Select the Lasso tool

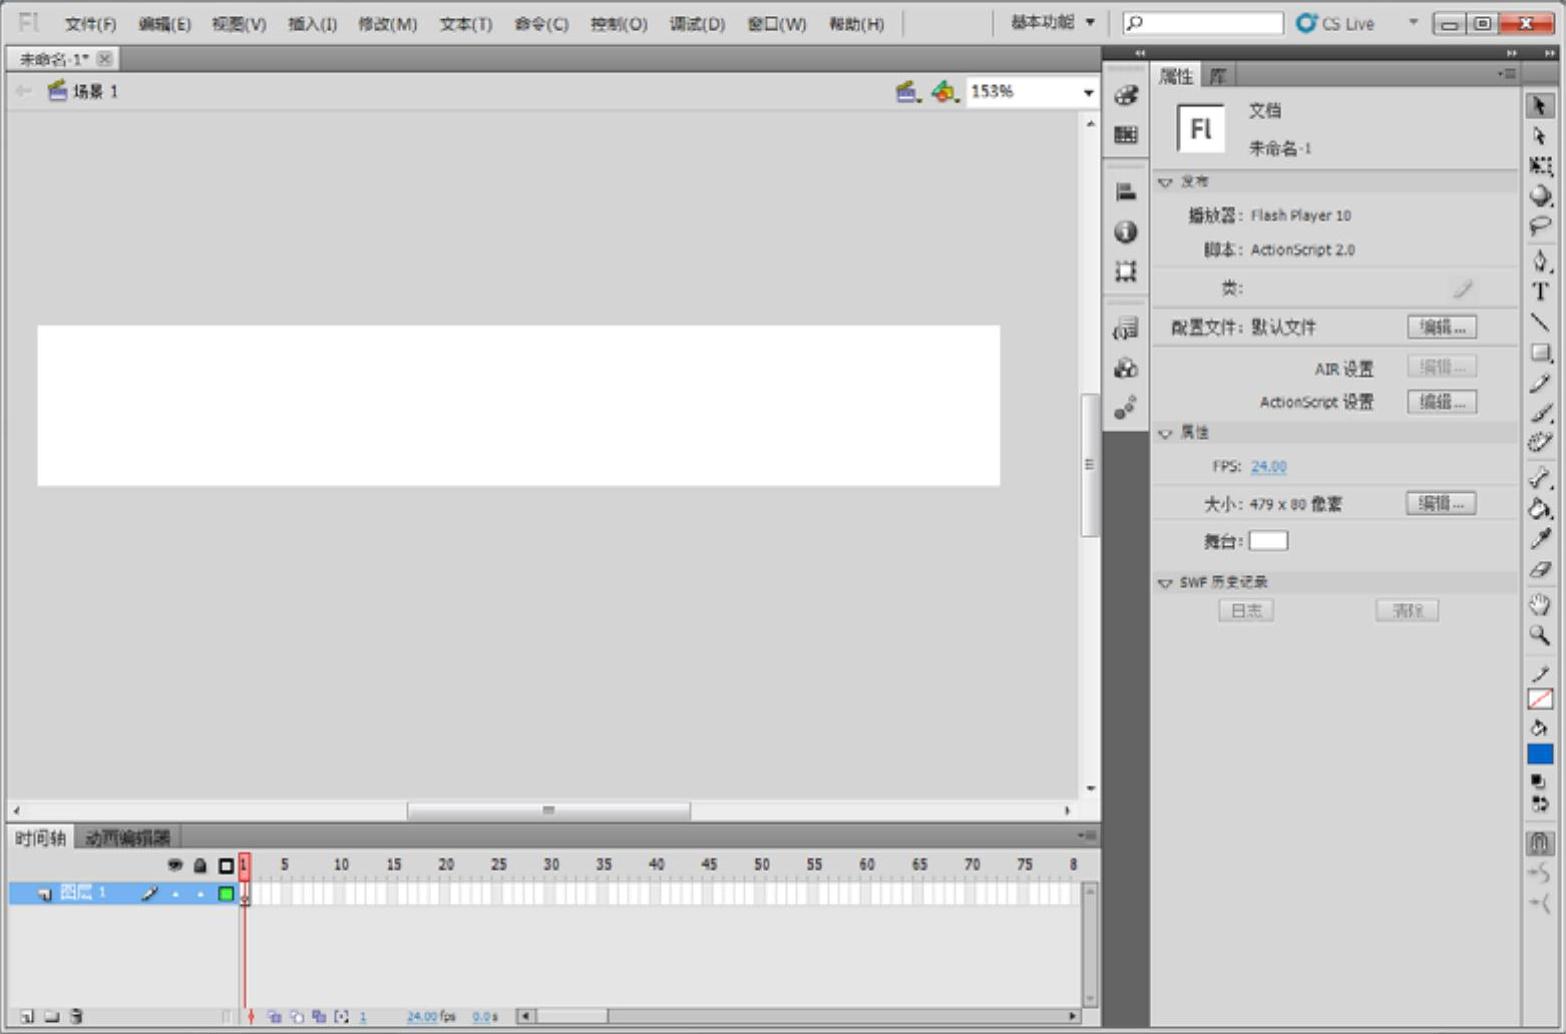[1540, 227]
